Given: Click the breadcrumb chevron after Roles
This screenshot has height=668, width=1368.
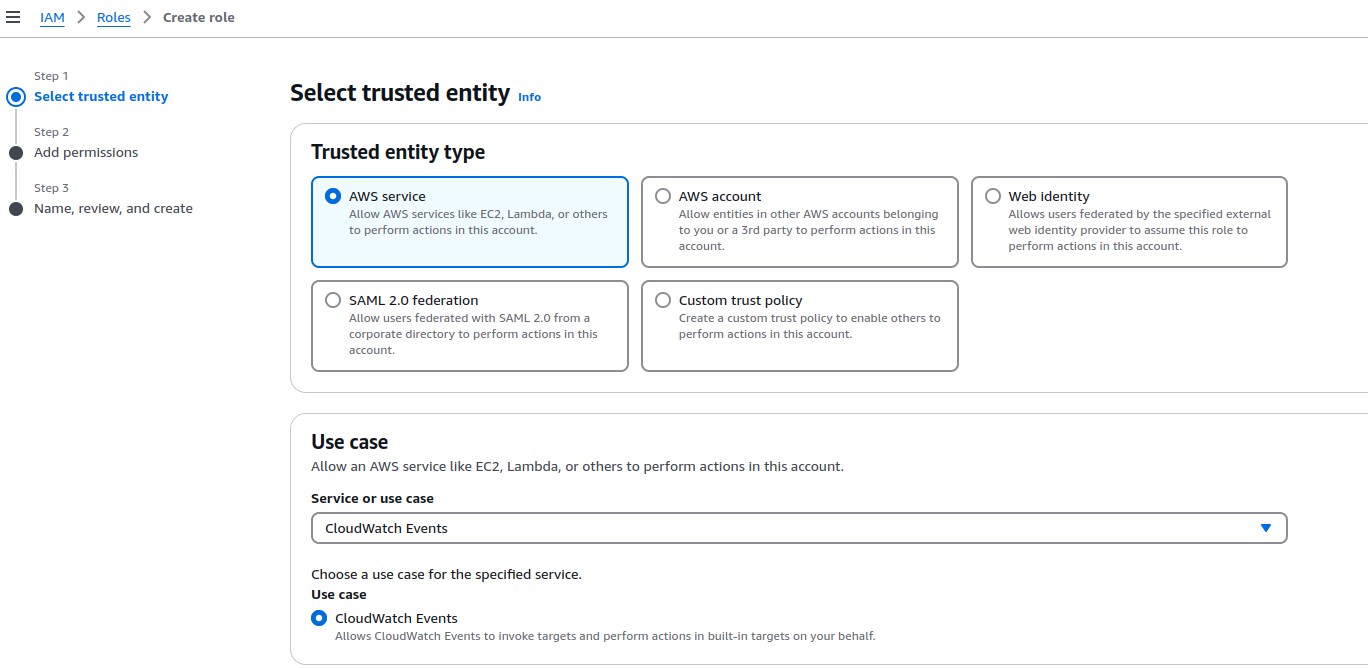Looking at the screenshot, I should (147, 17).
